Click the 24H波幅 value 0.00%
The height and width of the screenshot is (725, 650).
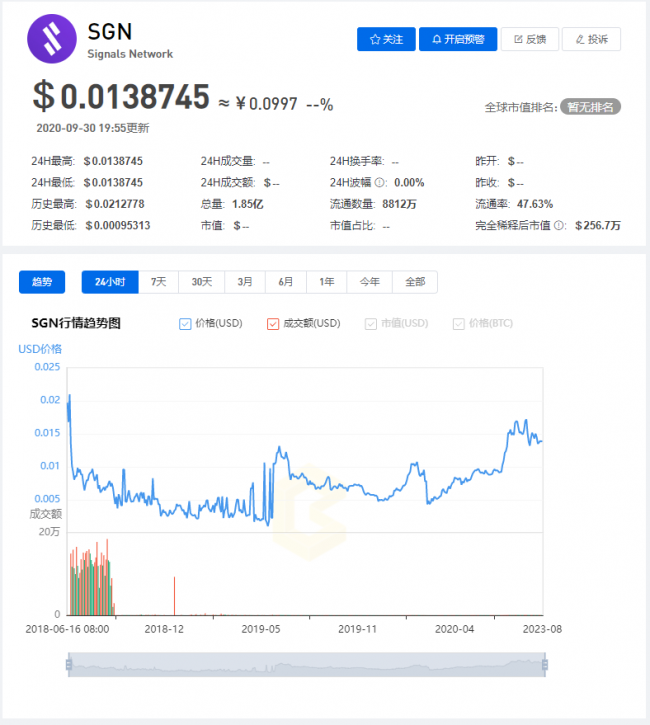(409, 183)
